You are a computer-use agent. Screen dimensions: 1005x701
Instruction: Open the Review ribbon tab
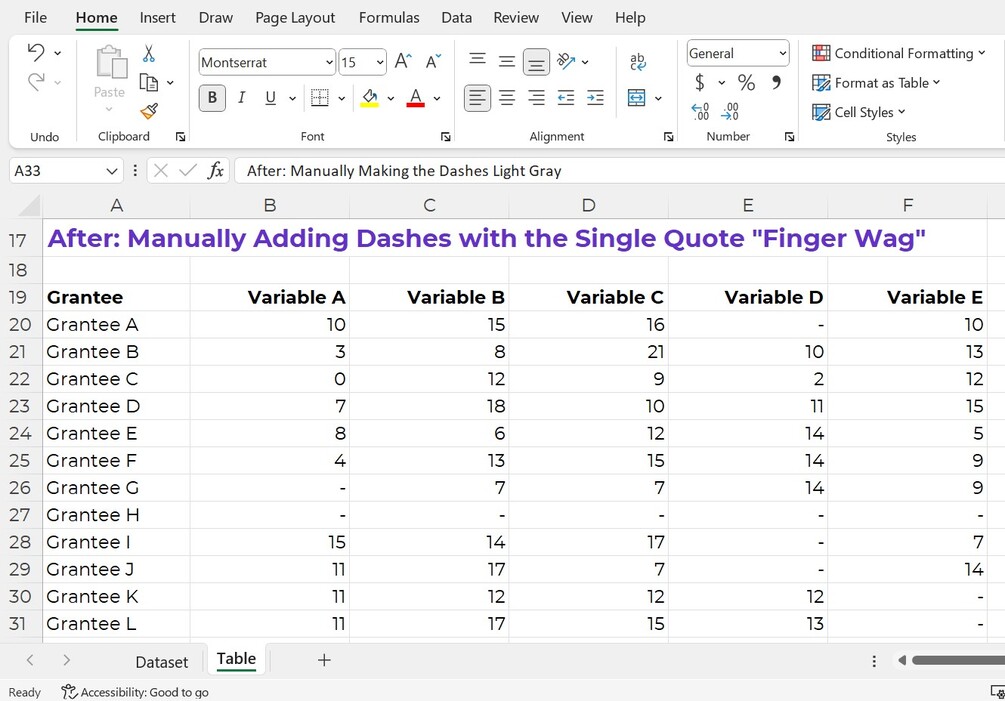516,18
